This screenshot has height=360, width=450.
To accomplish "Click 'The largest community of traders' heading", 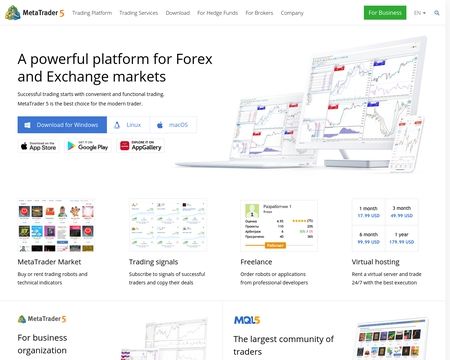I will [x=283, y=345].
